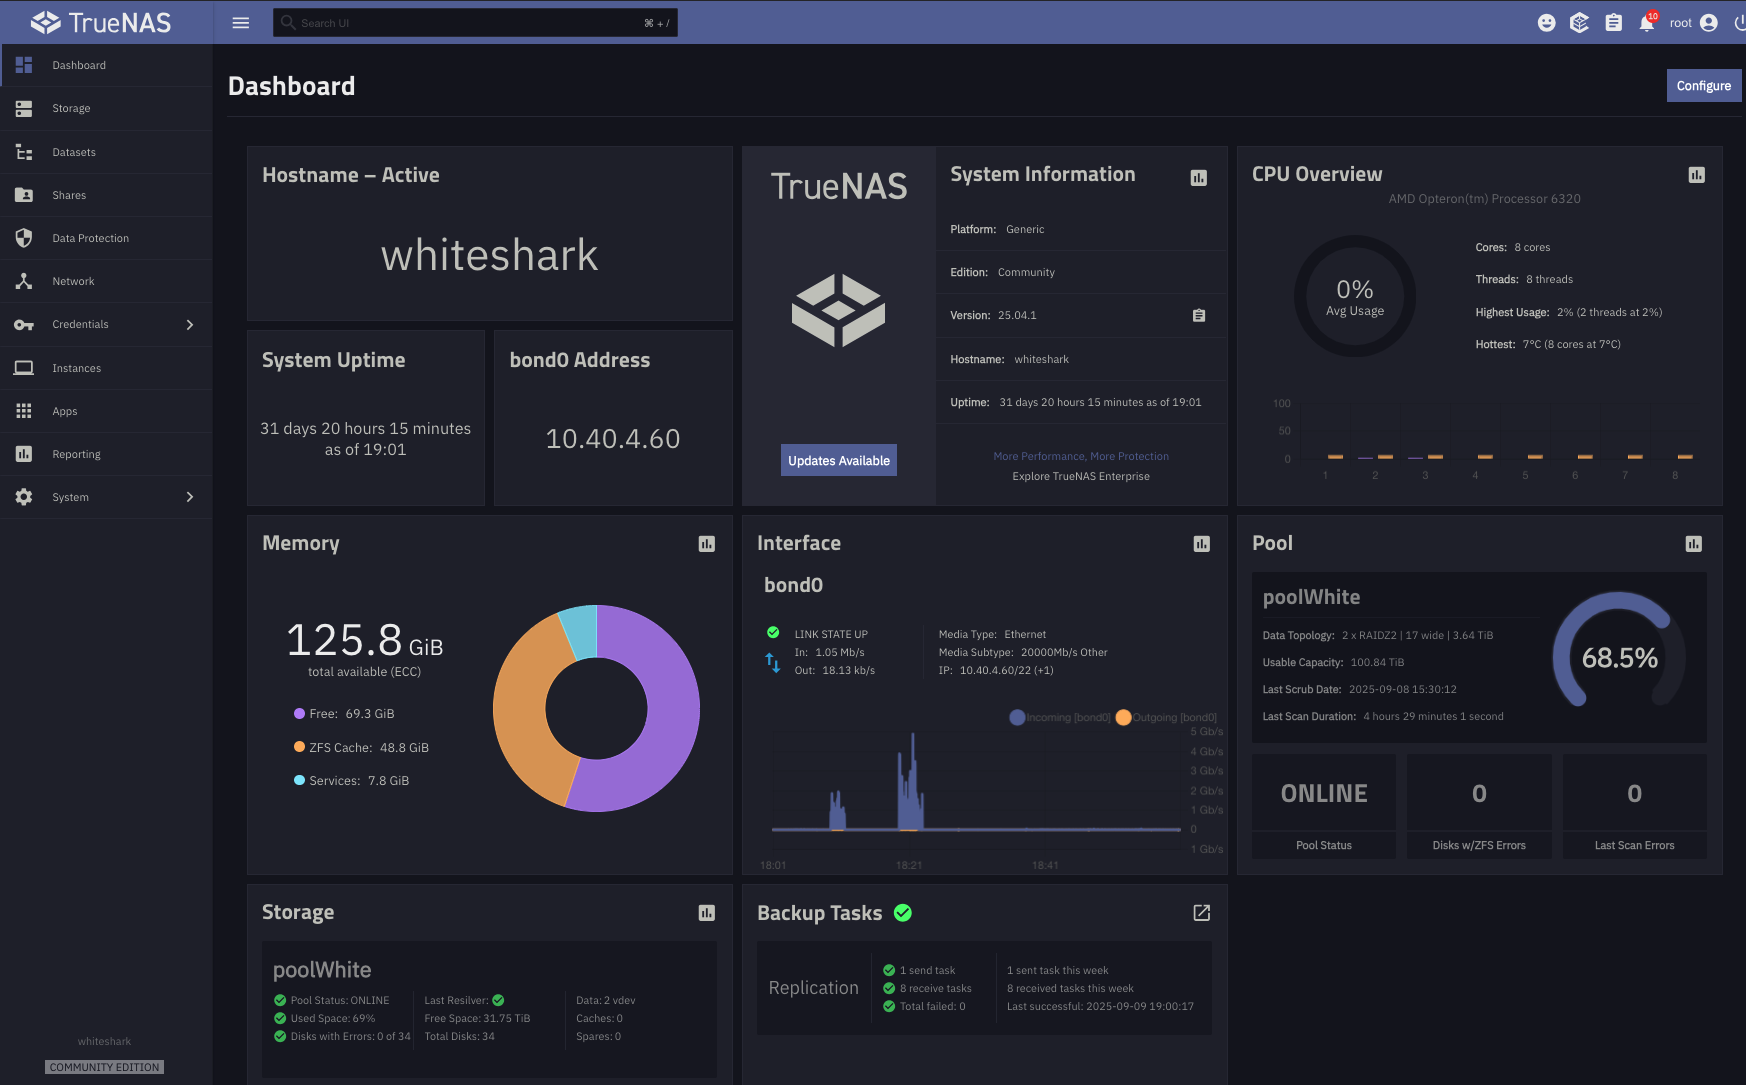Open System Information reports icon
1746x1085 pixels.
pyautogui.click(x=1199, y=178)
